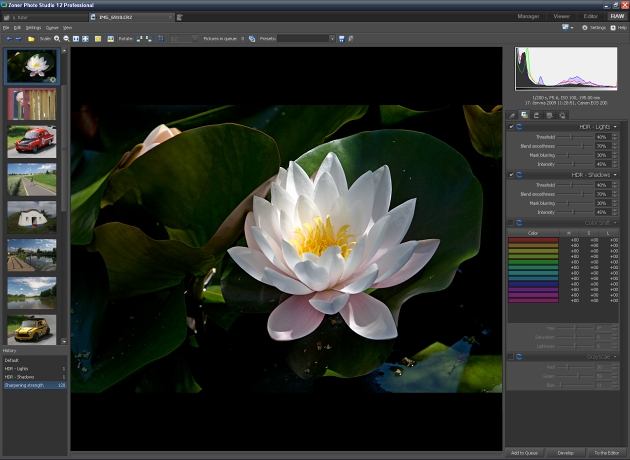Save preset with the disk icon
The height and width of the screenshot is (460, 630).
(342, 39)
